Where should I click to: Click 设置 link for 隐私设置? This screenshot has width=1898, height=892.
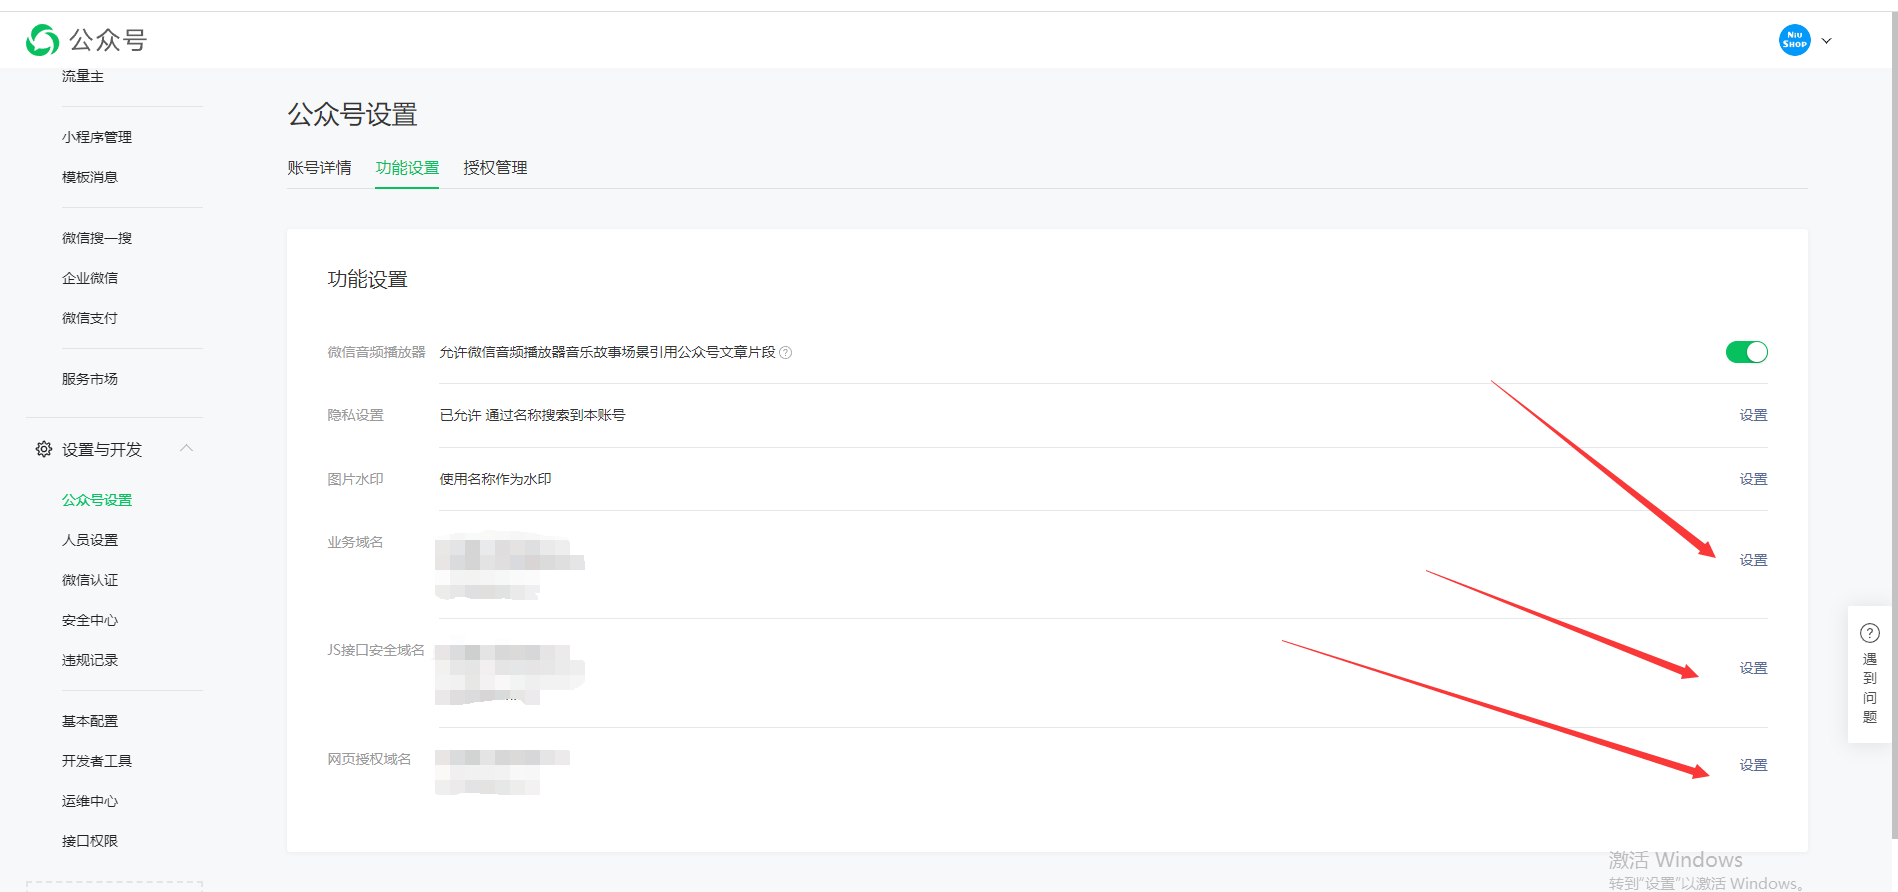click(x=1752, y=415)
